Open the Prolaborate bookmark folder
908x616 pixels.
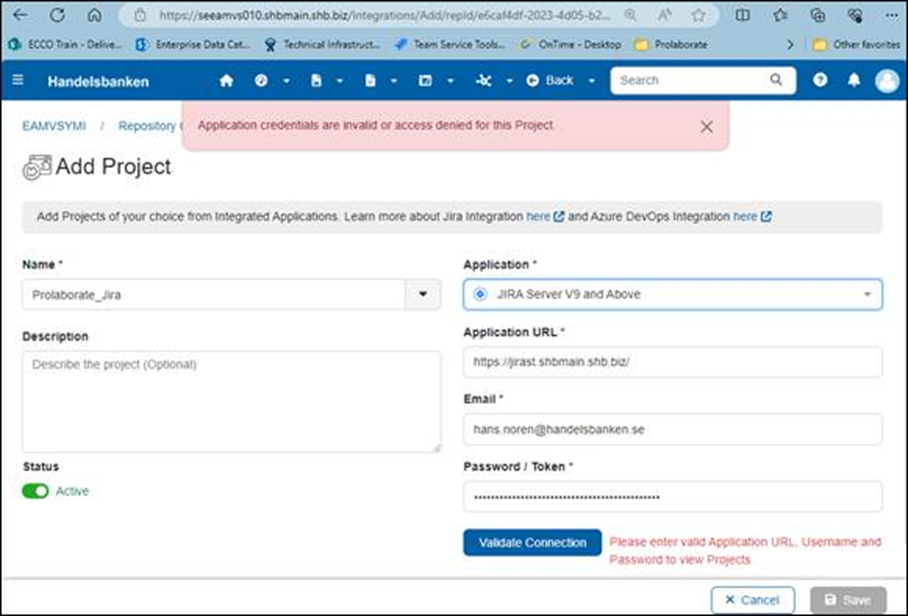671,45
